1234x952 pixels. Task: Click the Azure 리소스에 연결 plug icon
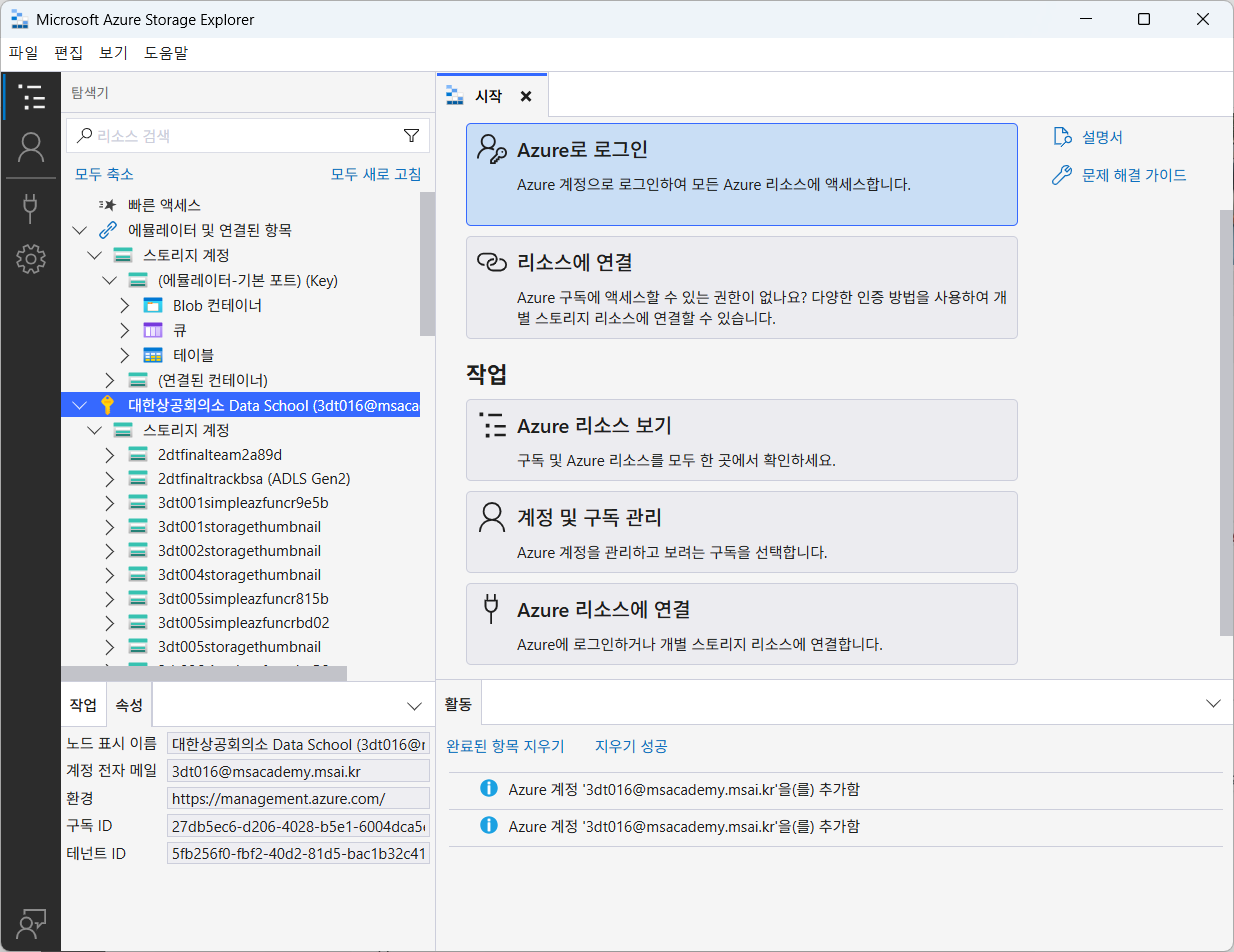[491, 610]
